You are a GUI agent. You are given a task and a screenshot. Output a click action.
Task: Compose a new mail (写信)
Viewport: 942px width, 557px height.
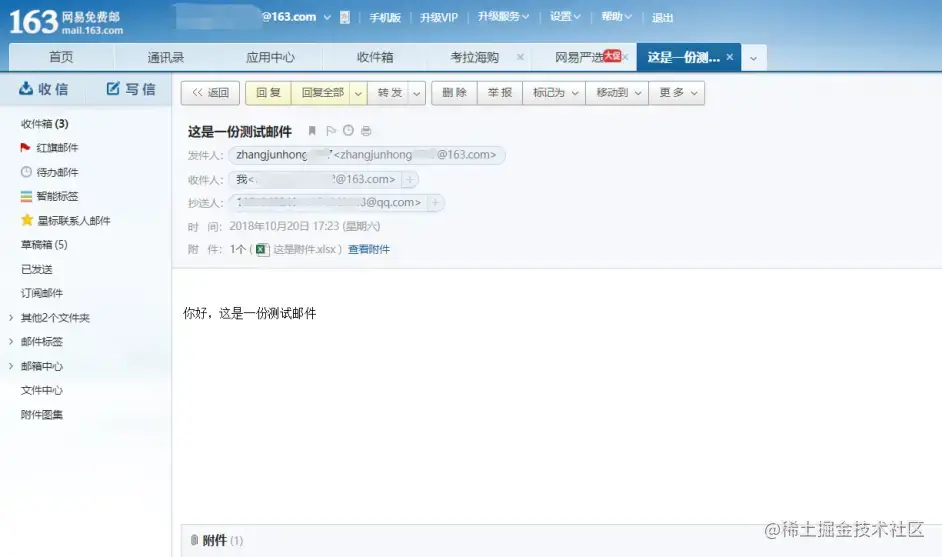tap(131, 89)
